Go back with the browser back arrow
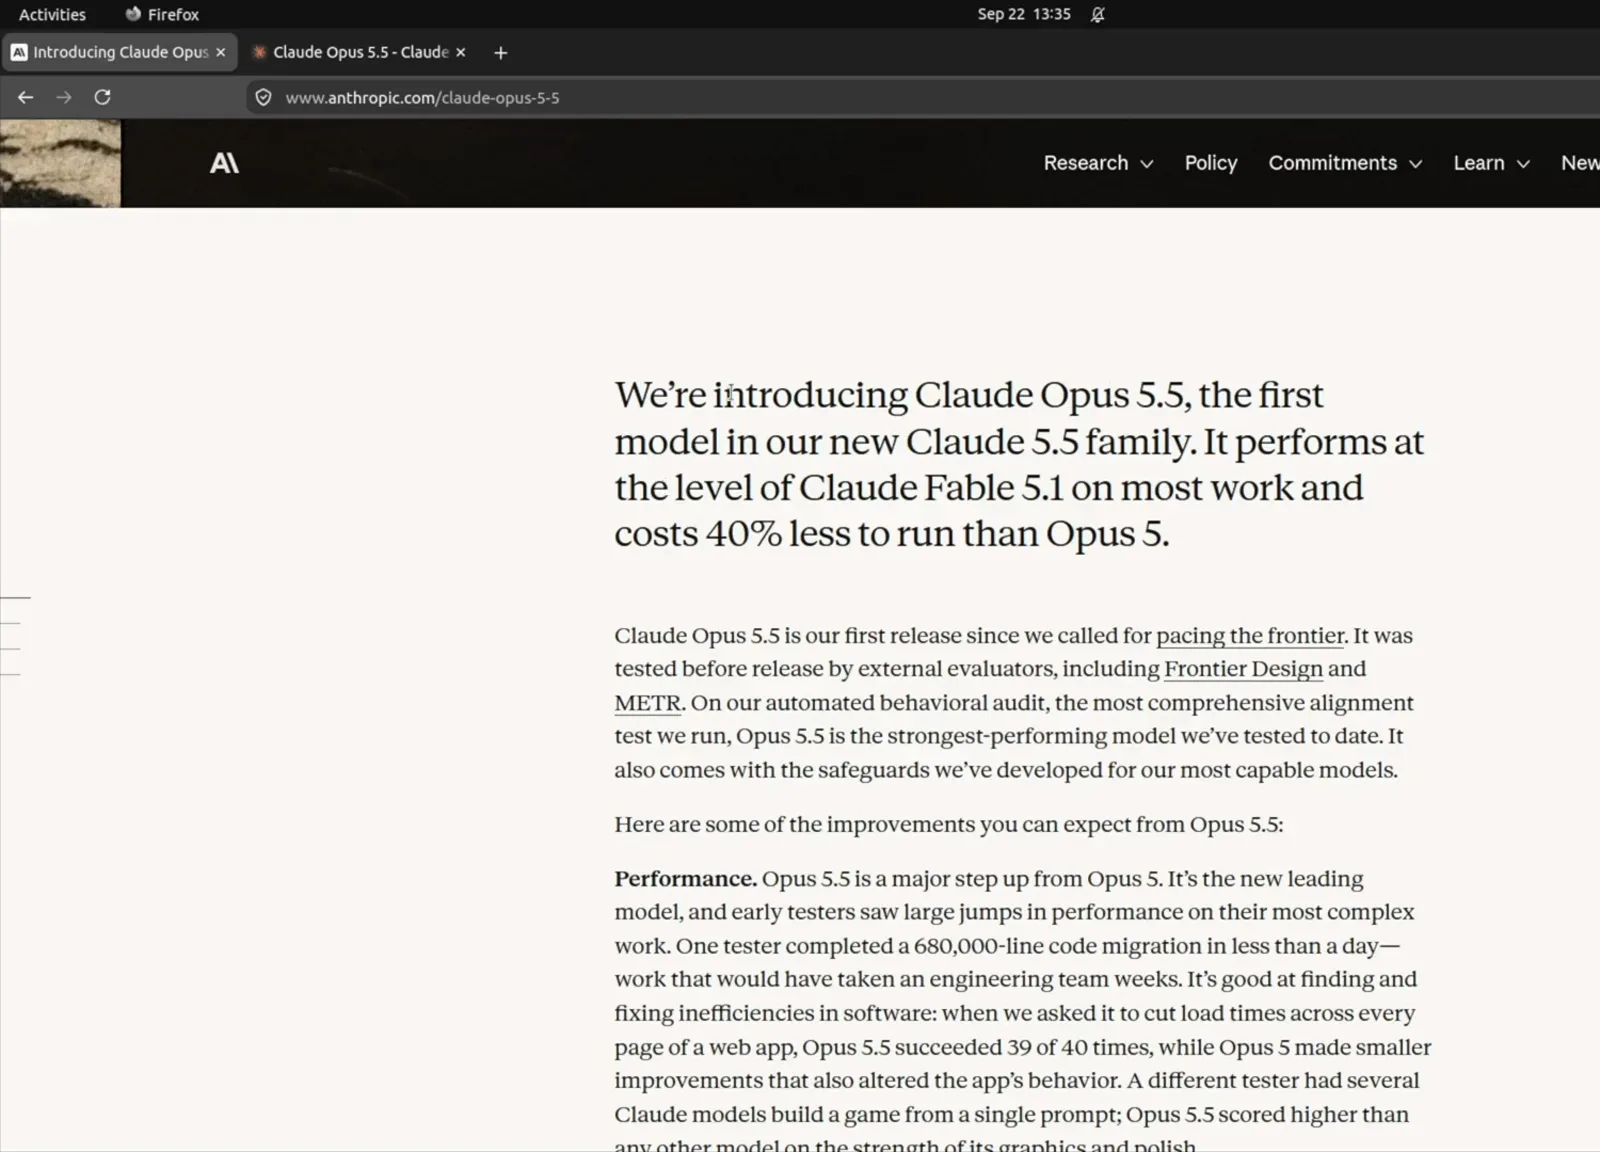 click(26, 97)
